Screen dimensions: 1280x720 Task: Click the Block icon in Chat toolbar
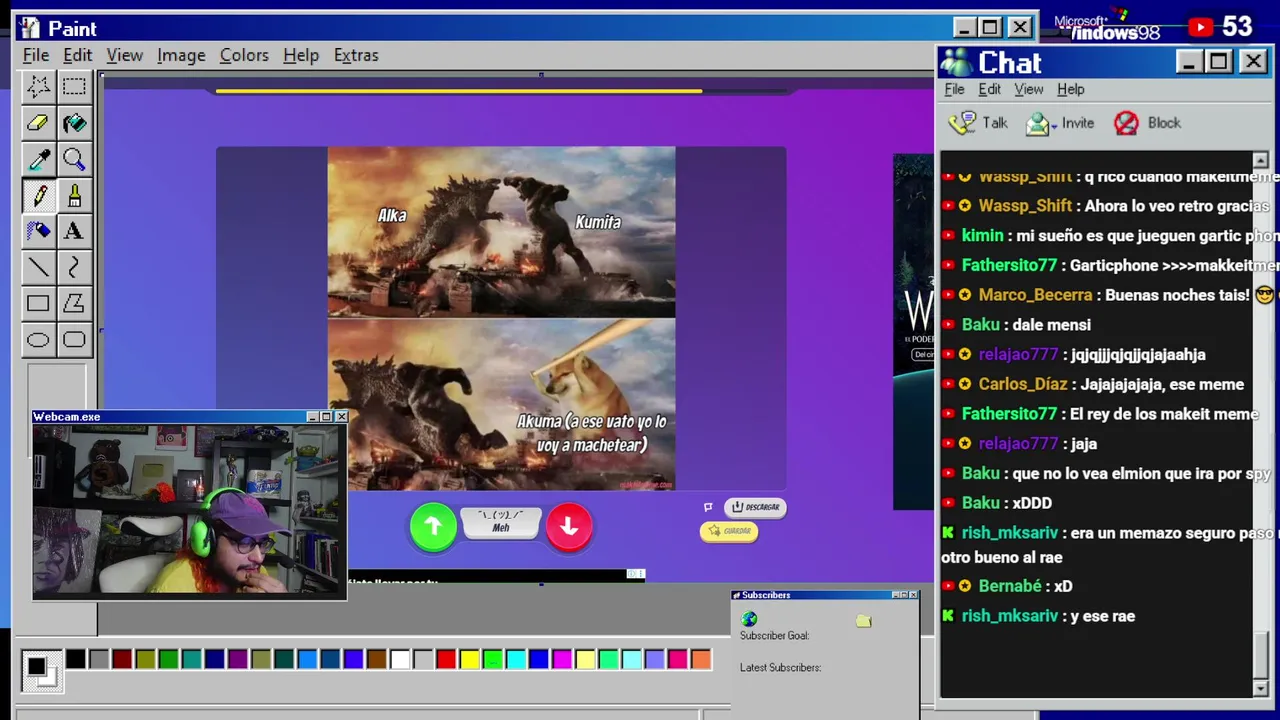click(x=1126, y=123)
